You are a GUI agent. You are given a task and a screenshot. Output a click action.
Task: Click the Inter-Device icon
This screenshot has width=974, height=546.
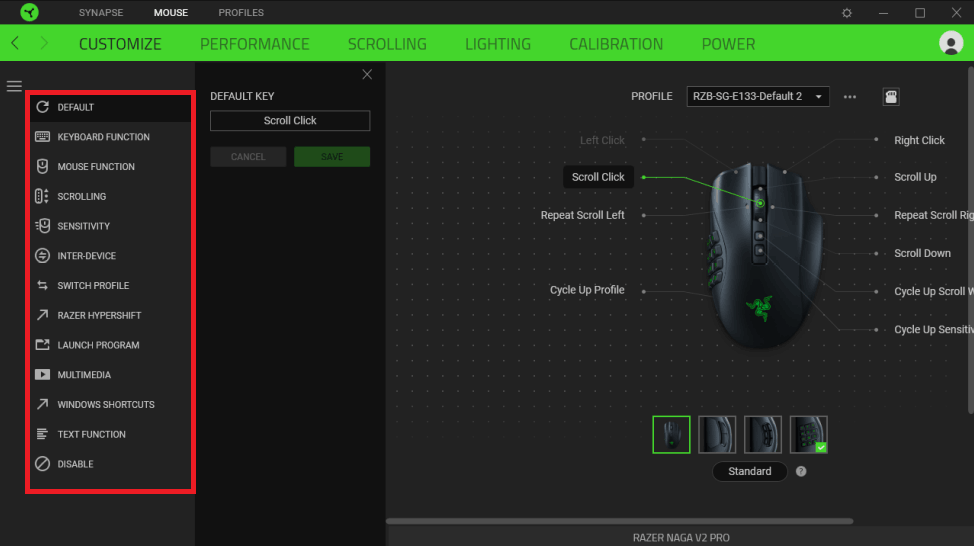pyautogui.click(x=42, y=255)
